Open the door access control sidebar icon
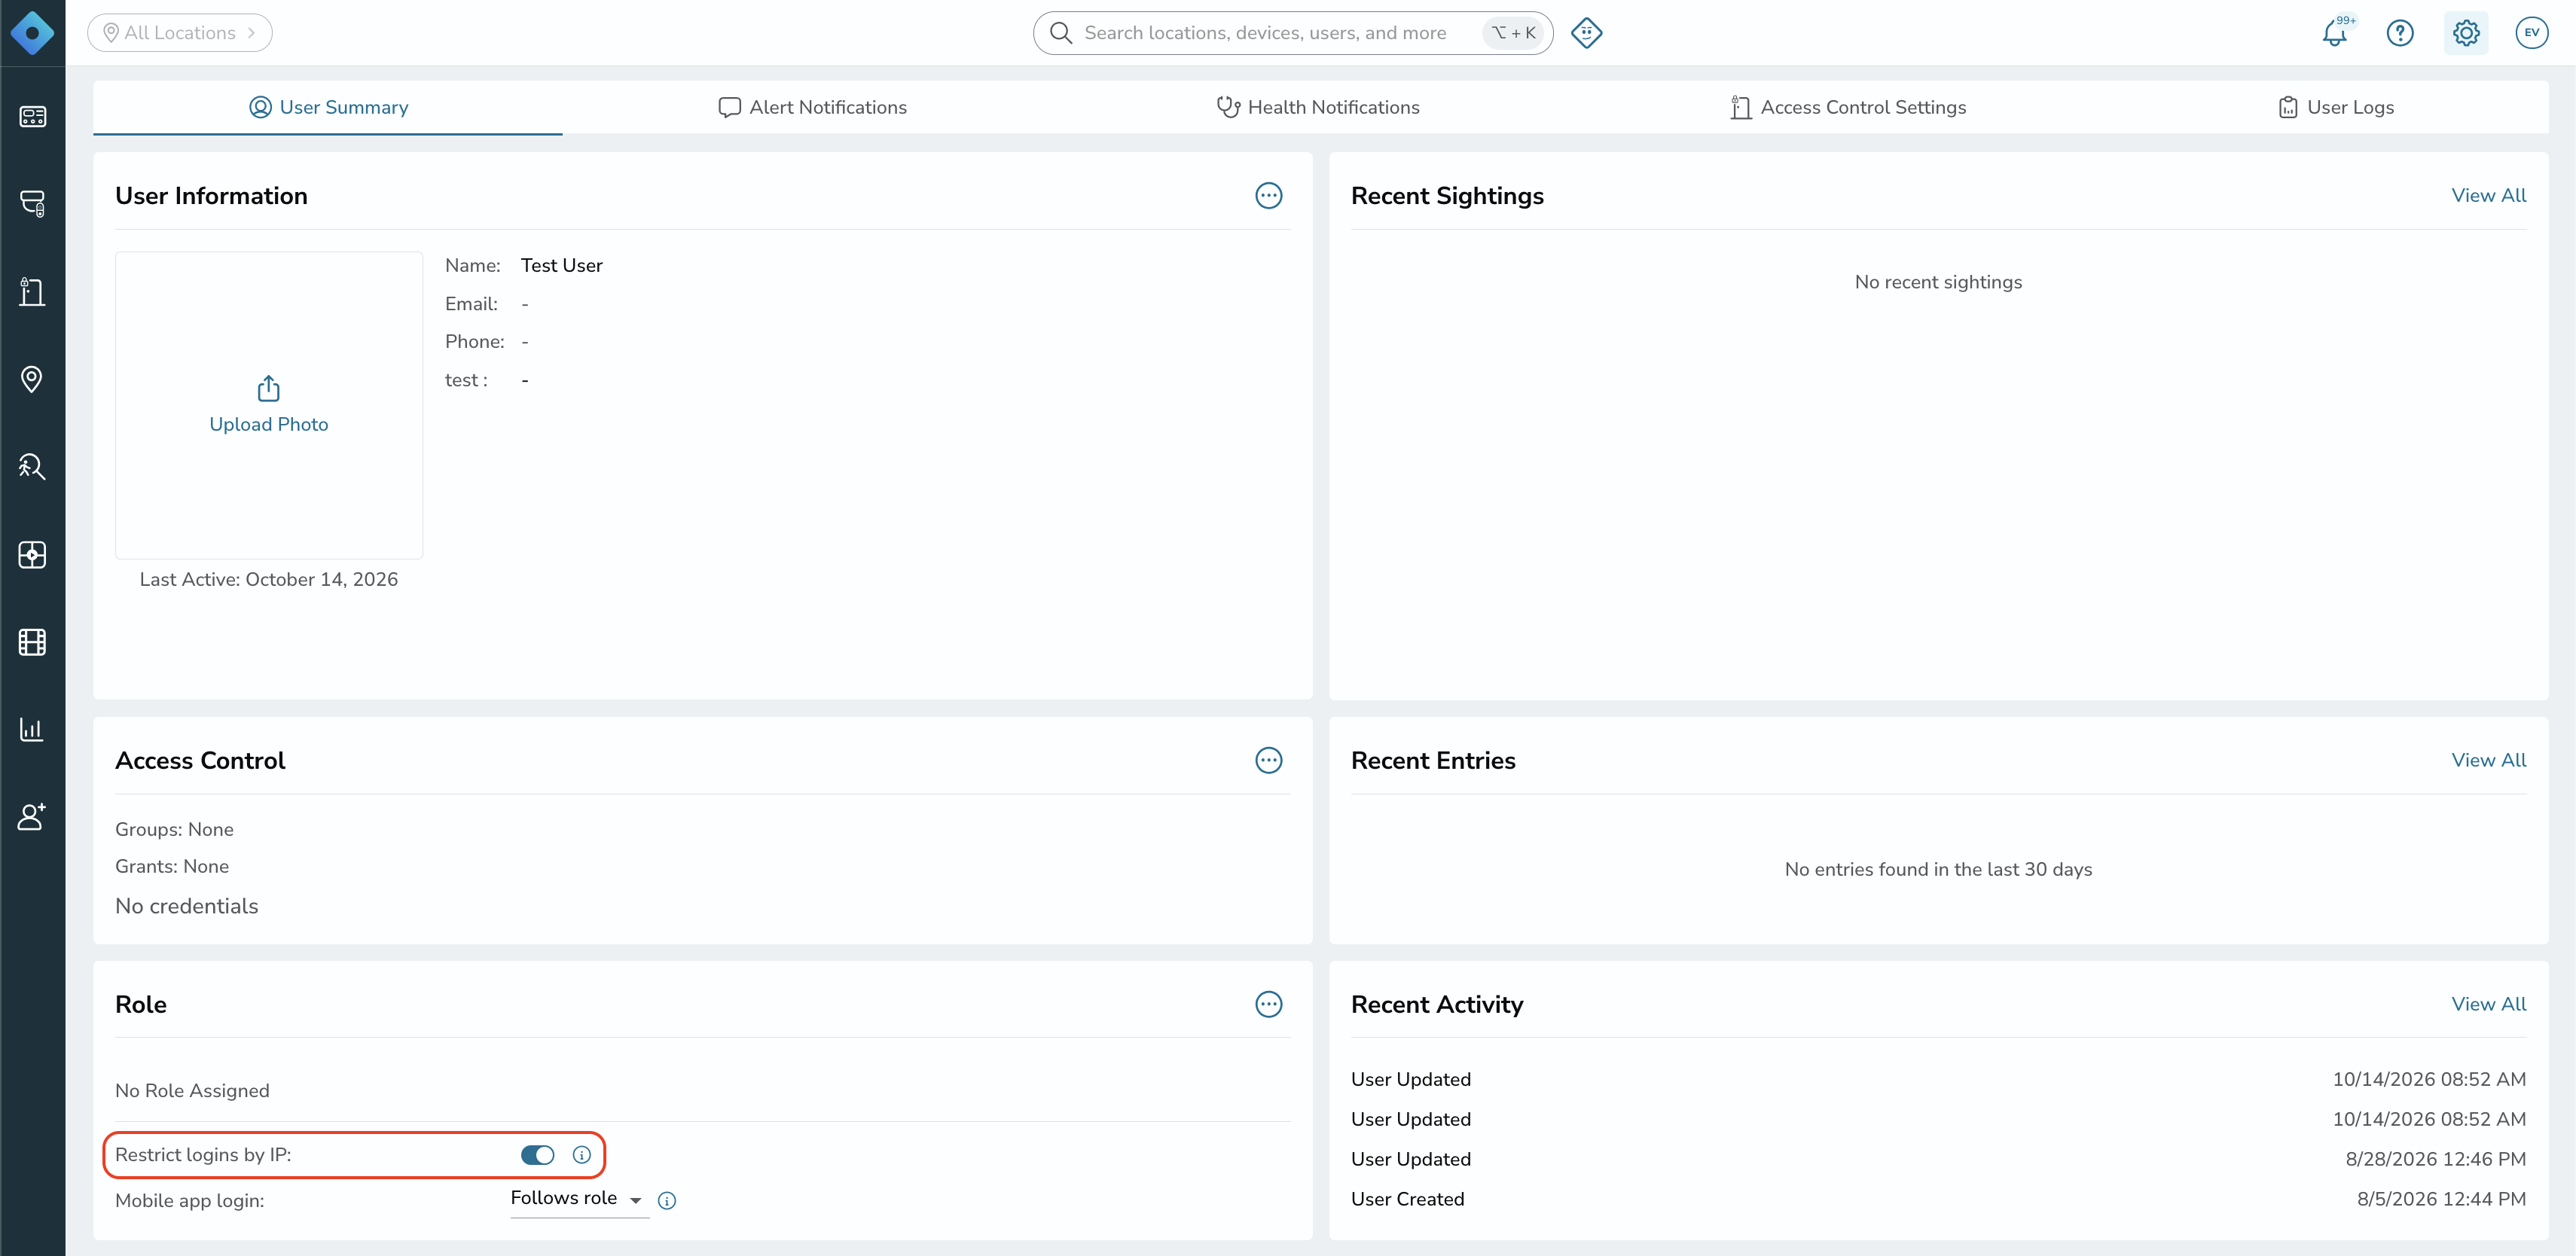The width and height of the screenshot is (2576, 1256). point(32,292)
